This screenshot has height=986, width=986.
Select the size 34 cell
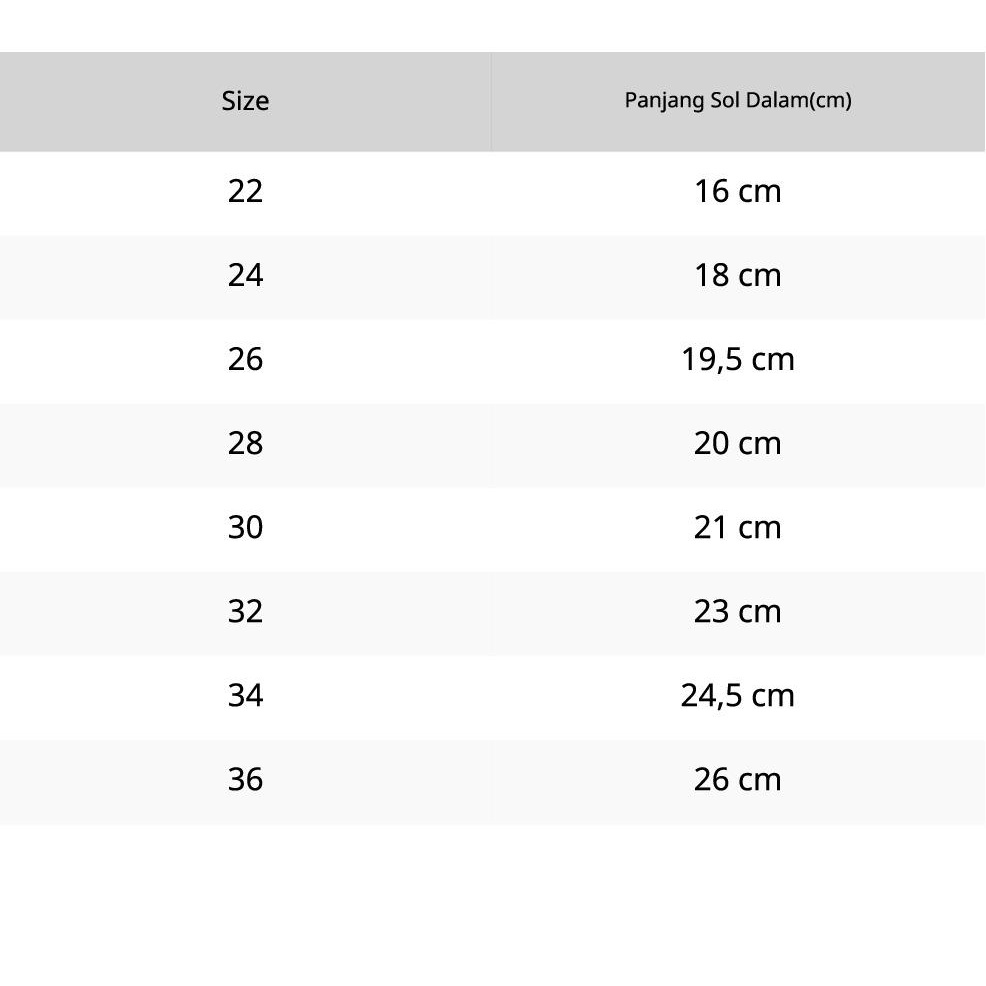pyautogui.click(x=245, y=695)
